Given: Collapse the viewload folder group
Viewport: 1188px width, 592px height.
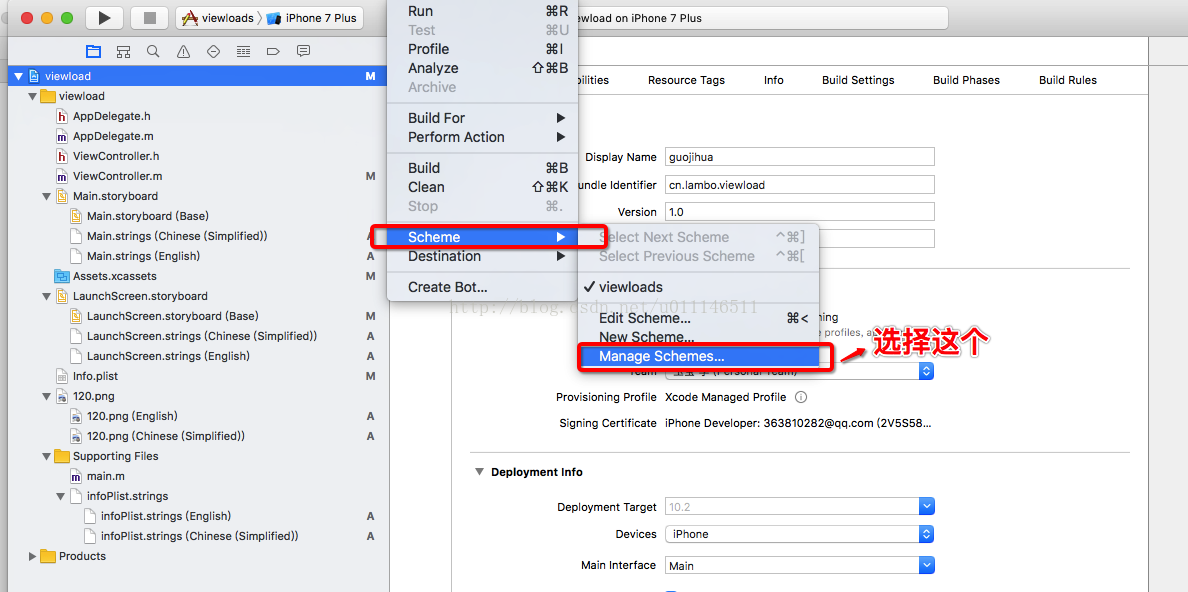Looking at the screenshot, I should (x=32, y=96).
